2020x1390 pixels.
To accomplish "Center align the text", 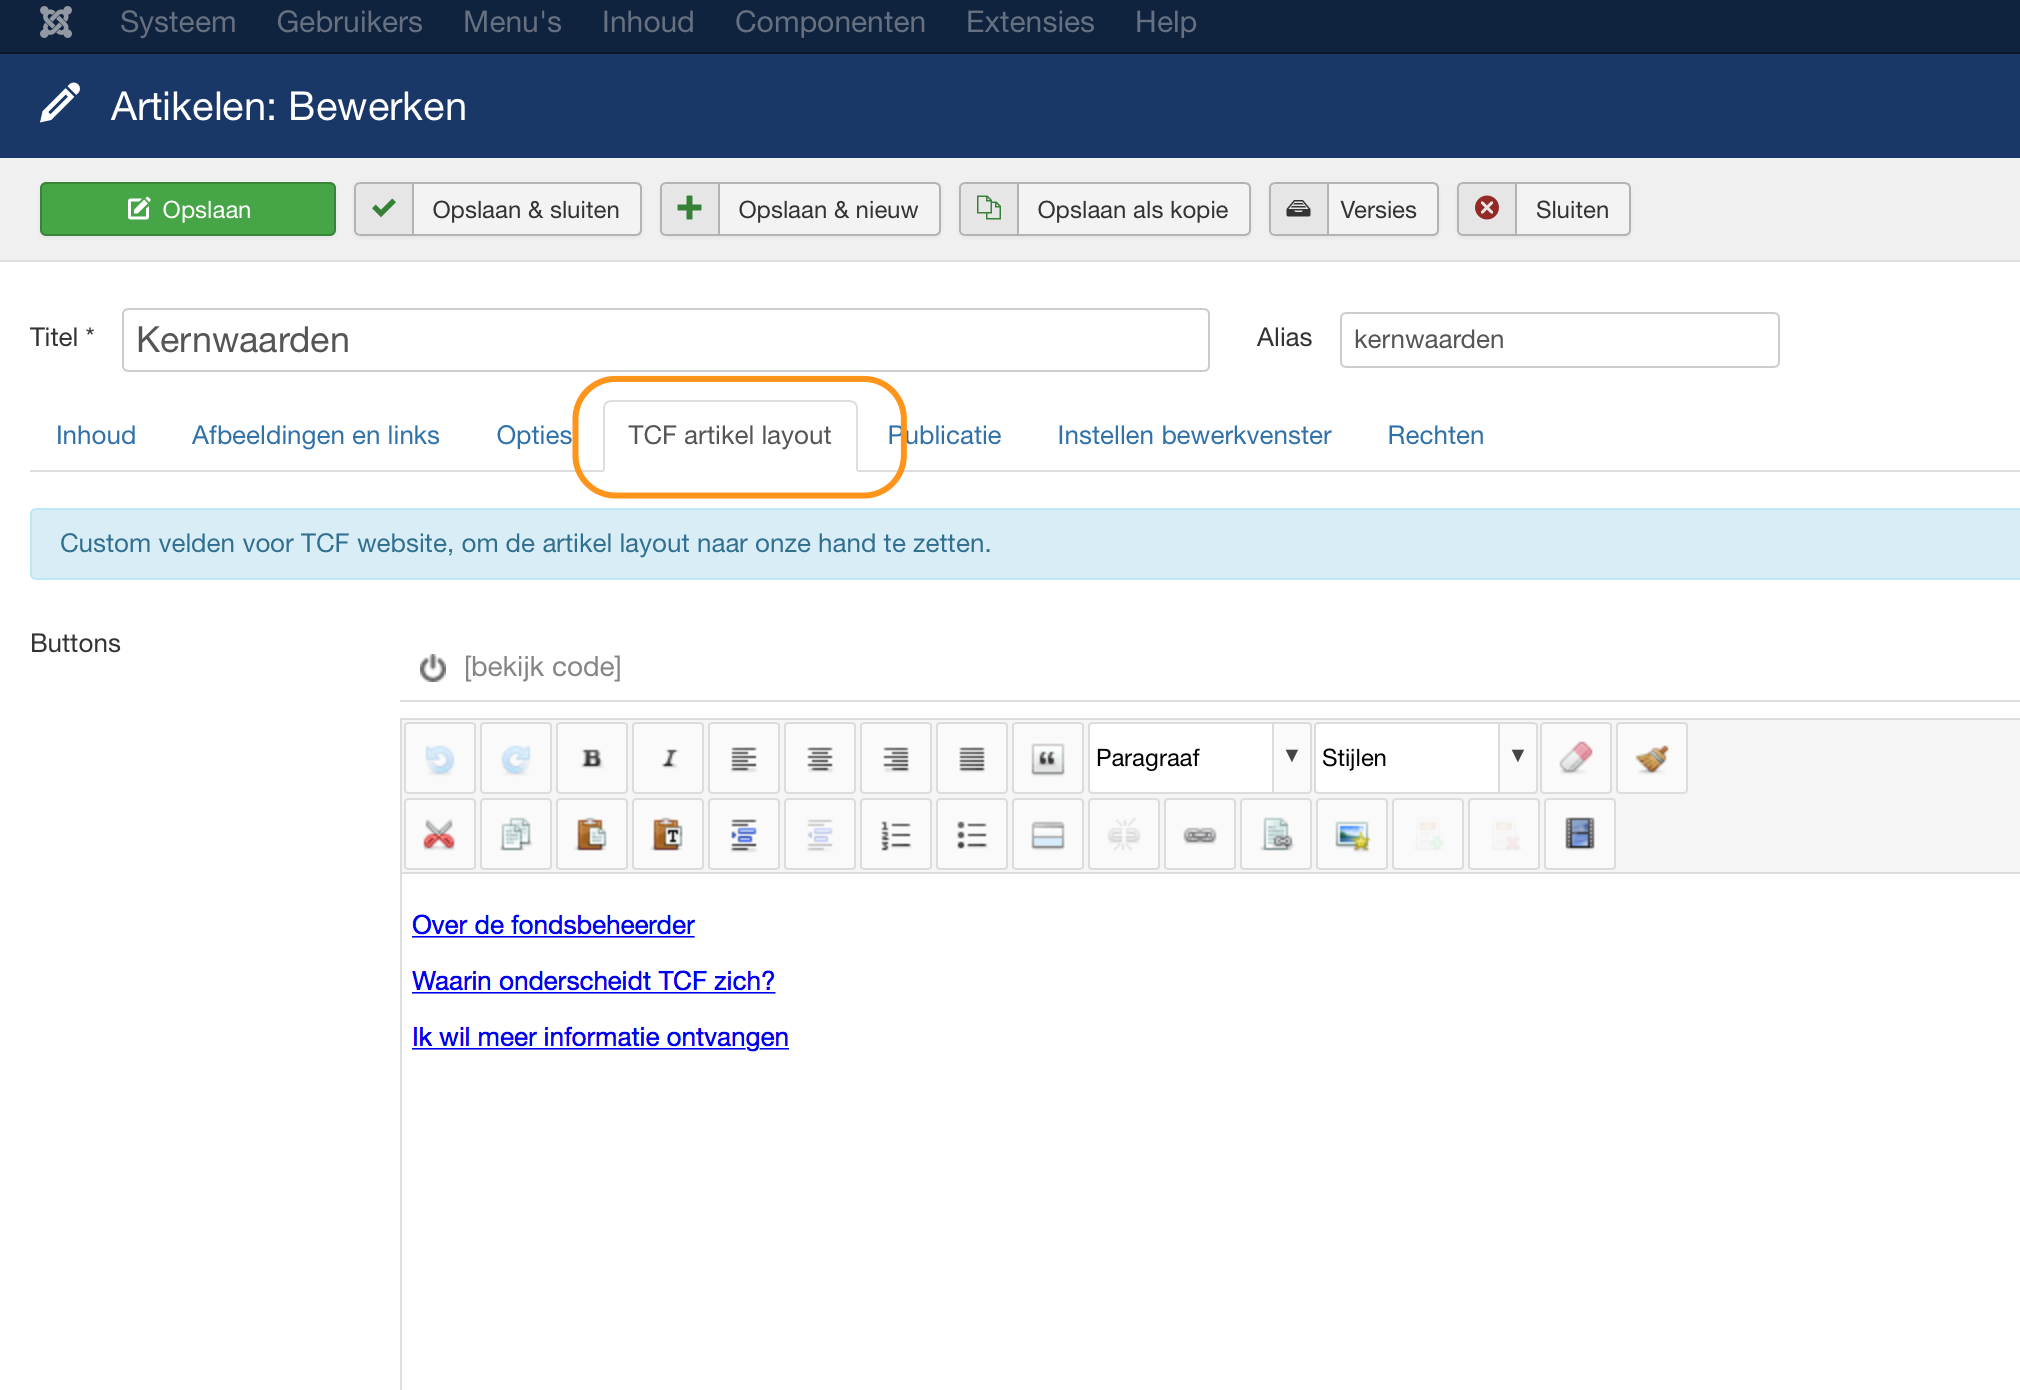I will (x=819, y=758).
